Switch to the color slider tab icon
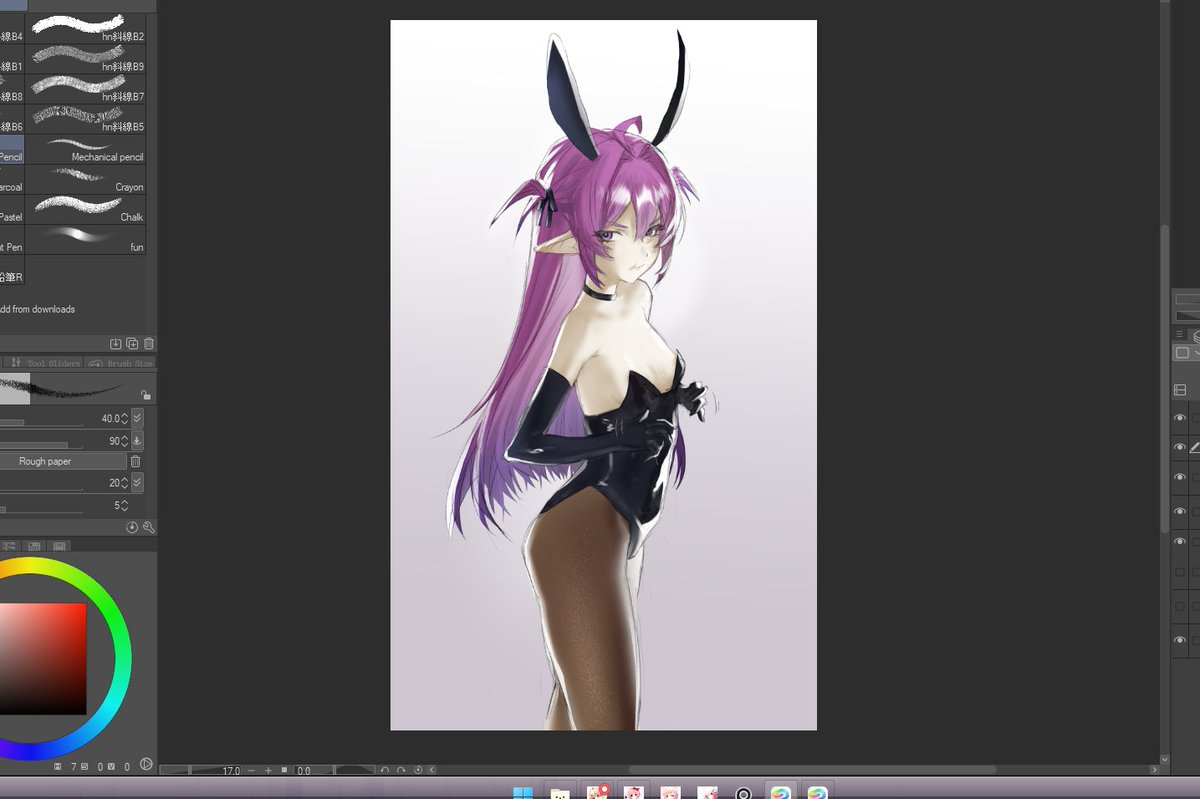 click(x=10, y=546)
